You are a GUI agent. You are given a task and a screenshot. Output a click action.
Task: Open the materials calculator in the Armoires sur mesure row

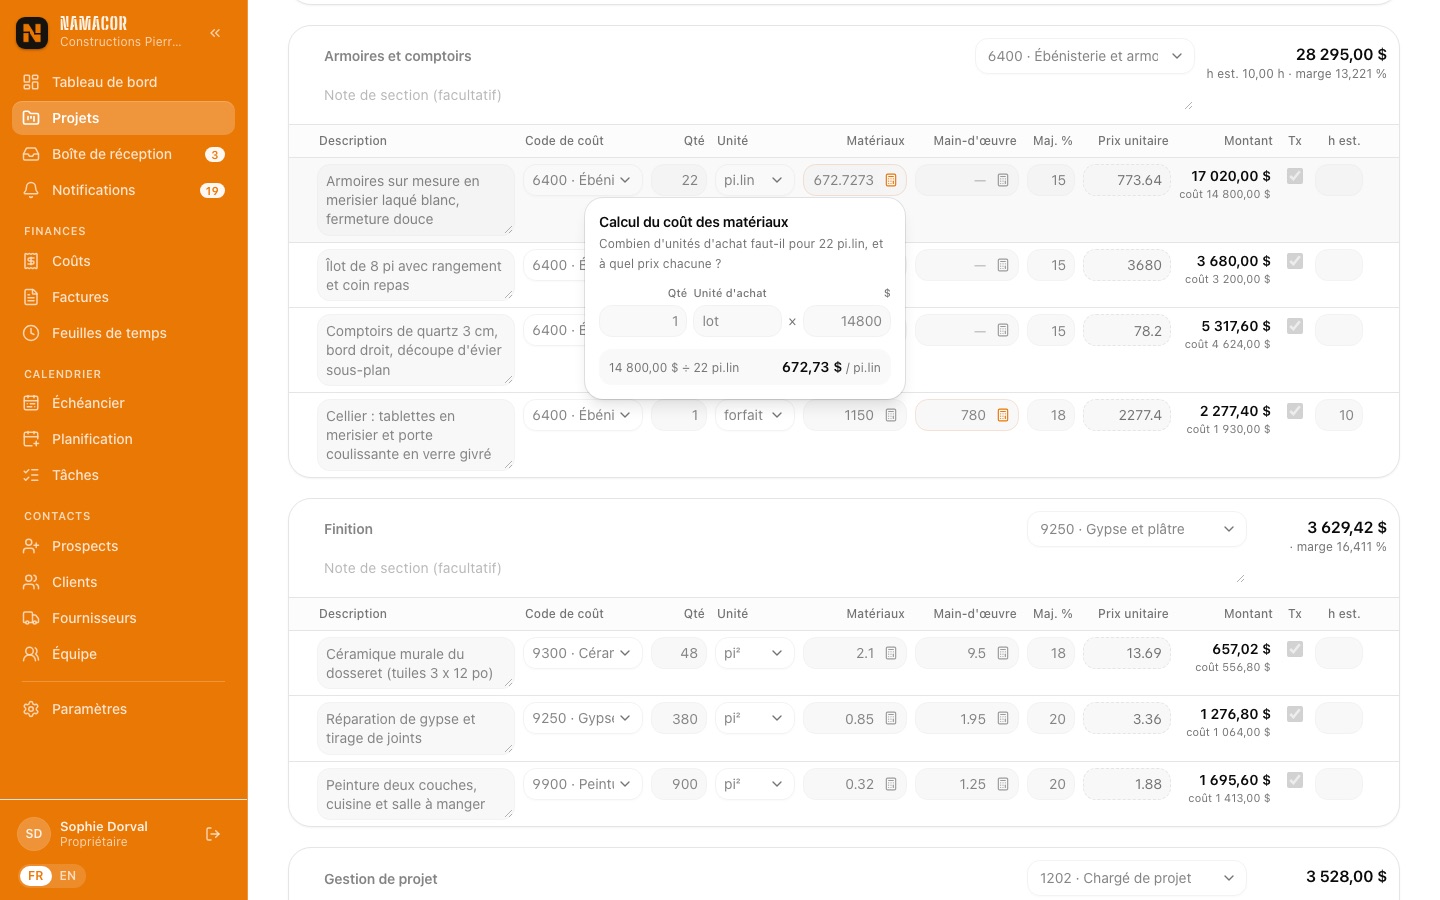point(891,180)
